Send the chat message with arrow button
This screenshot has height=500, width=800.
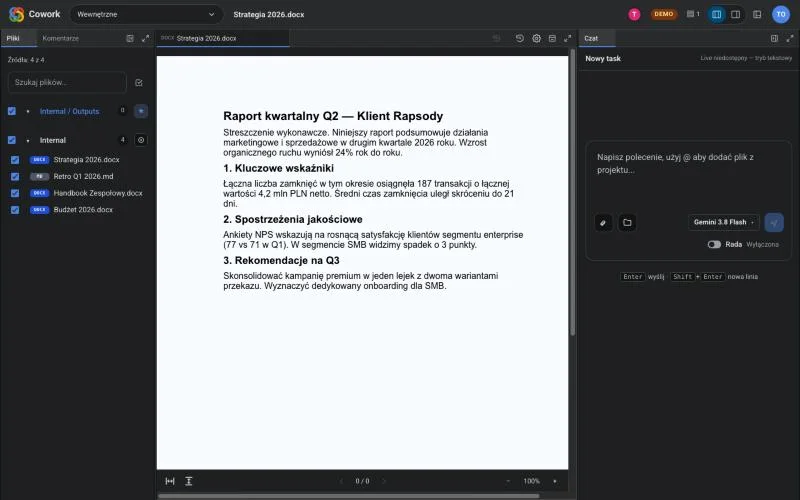774,222
